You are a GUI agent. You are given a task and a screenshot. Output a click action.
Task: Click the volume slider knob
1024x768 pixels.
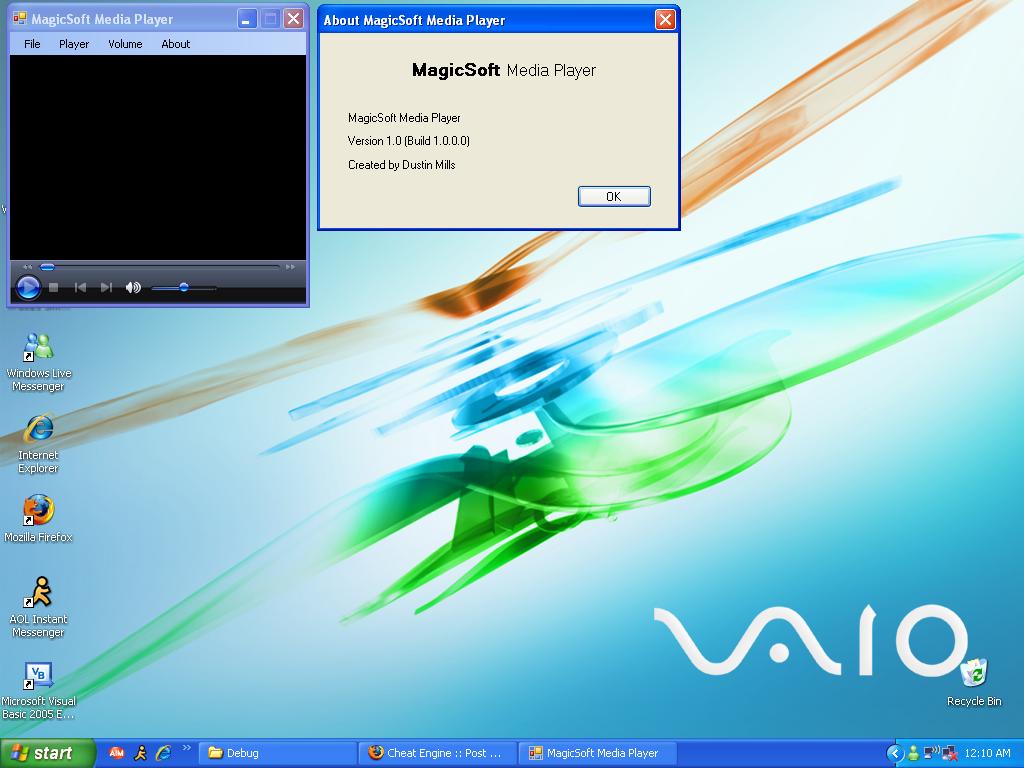(184, 287)
